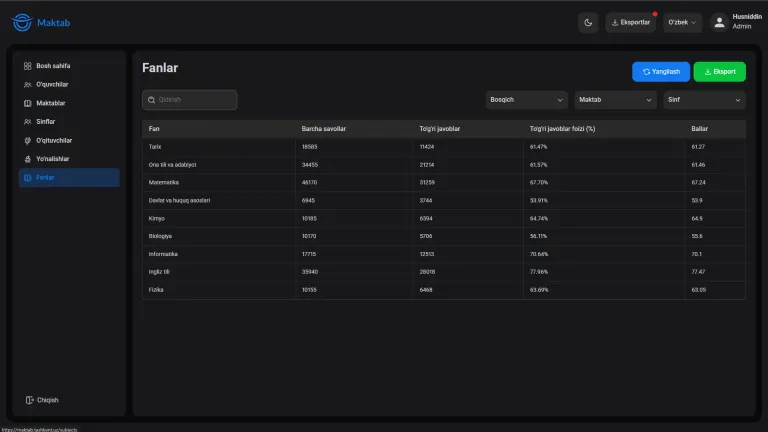Screen dimensions: 768x432
Task: Select the Fanlar sidebar item
Action: (x=69, y=177)
